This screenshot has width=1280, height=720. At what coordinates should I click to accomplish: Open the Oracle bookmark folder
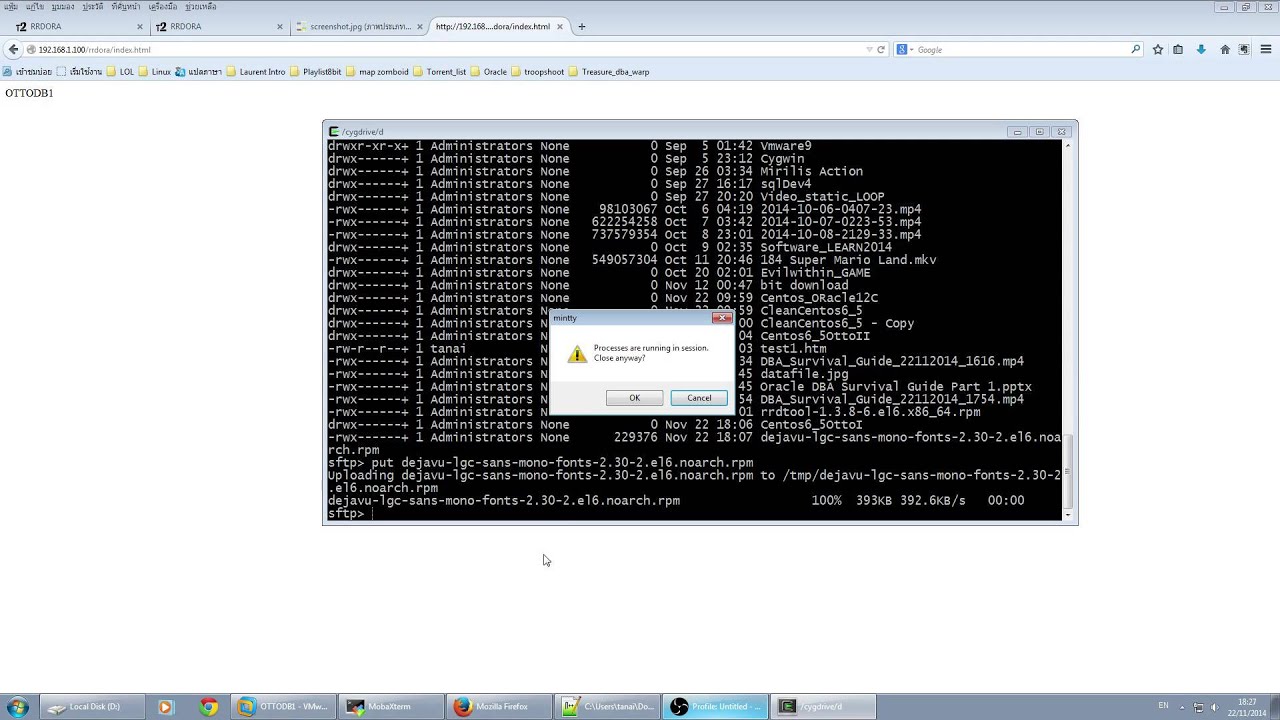489,72
